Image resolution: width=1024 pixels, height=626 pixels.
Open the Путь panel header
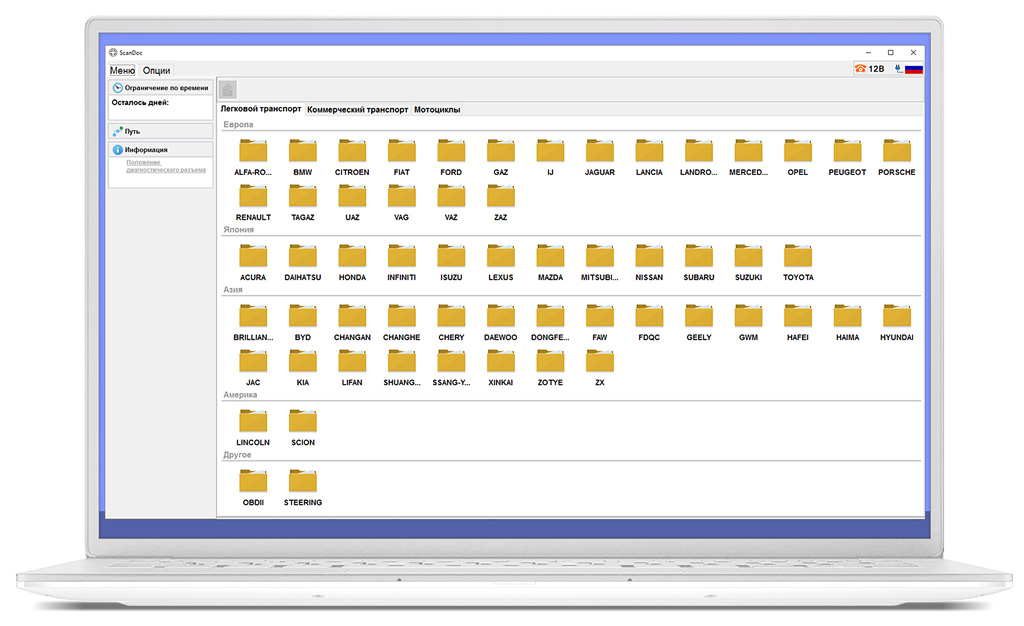coord(161,131)
